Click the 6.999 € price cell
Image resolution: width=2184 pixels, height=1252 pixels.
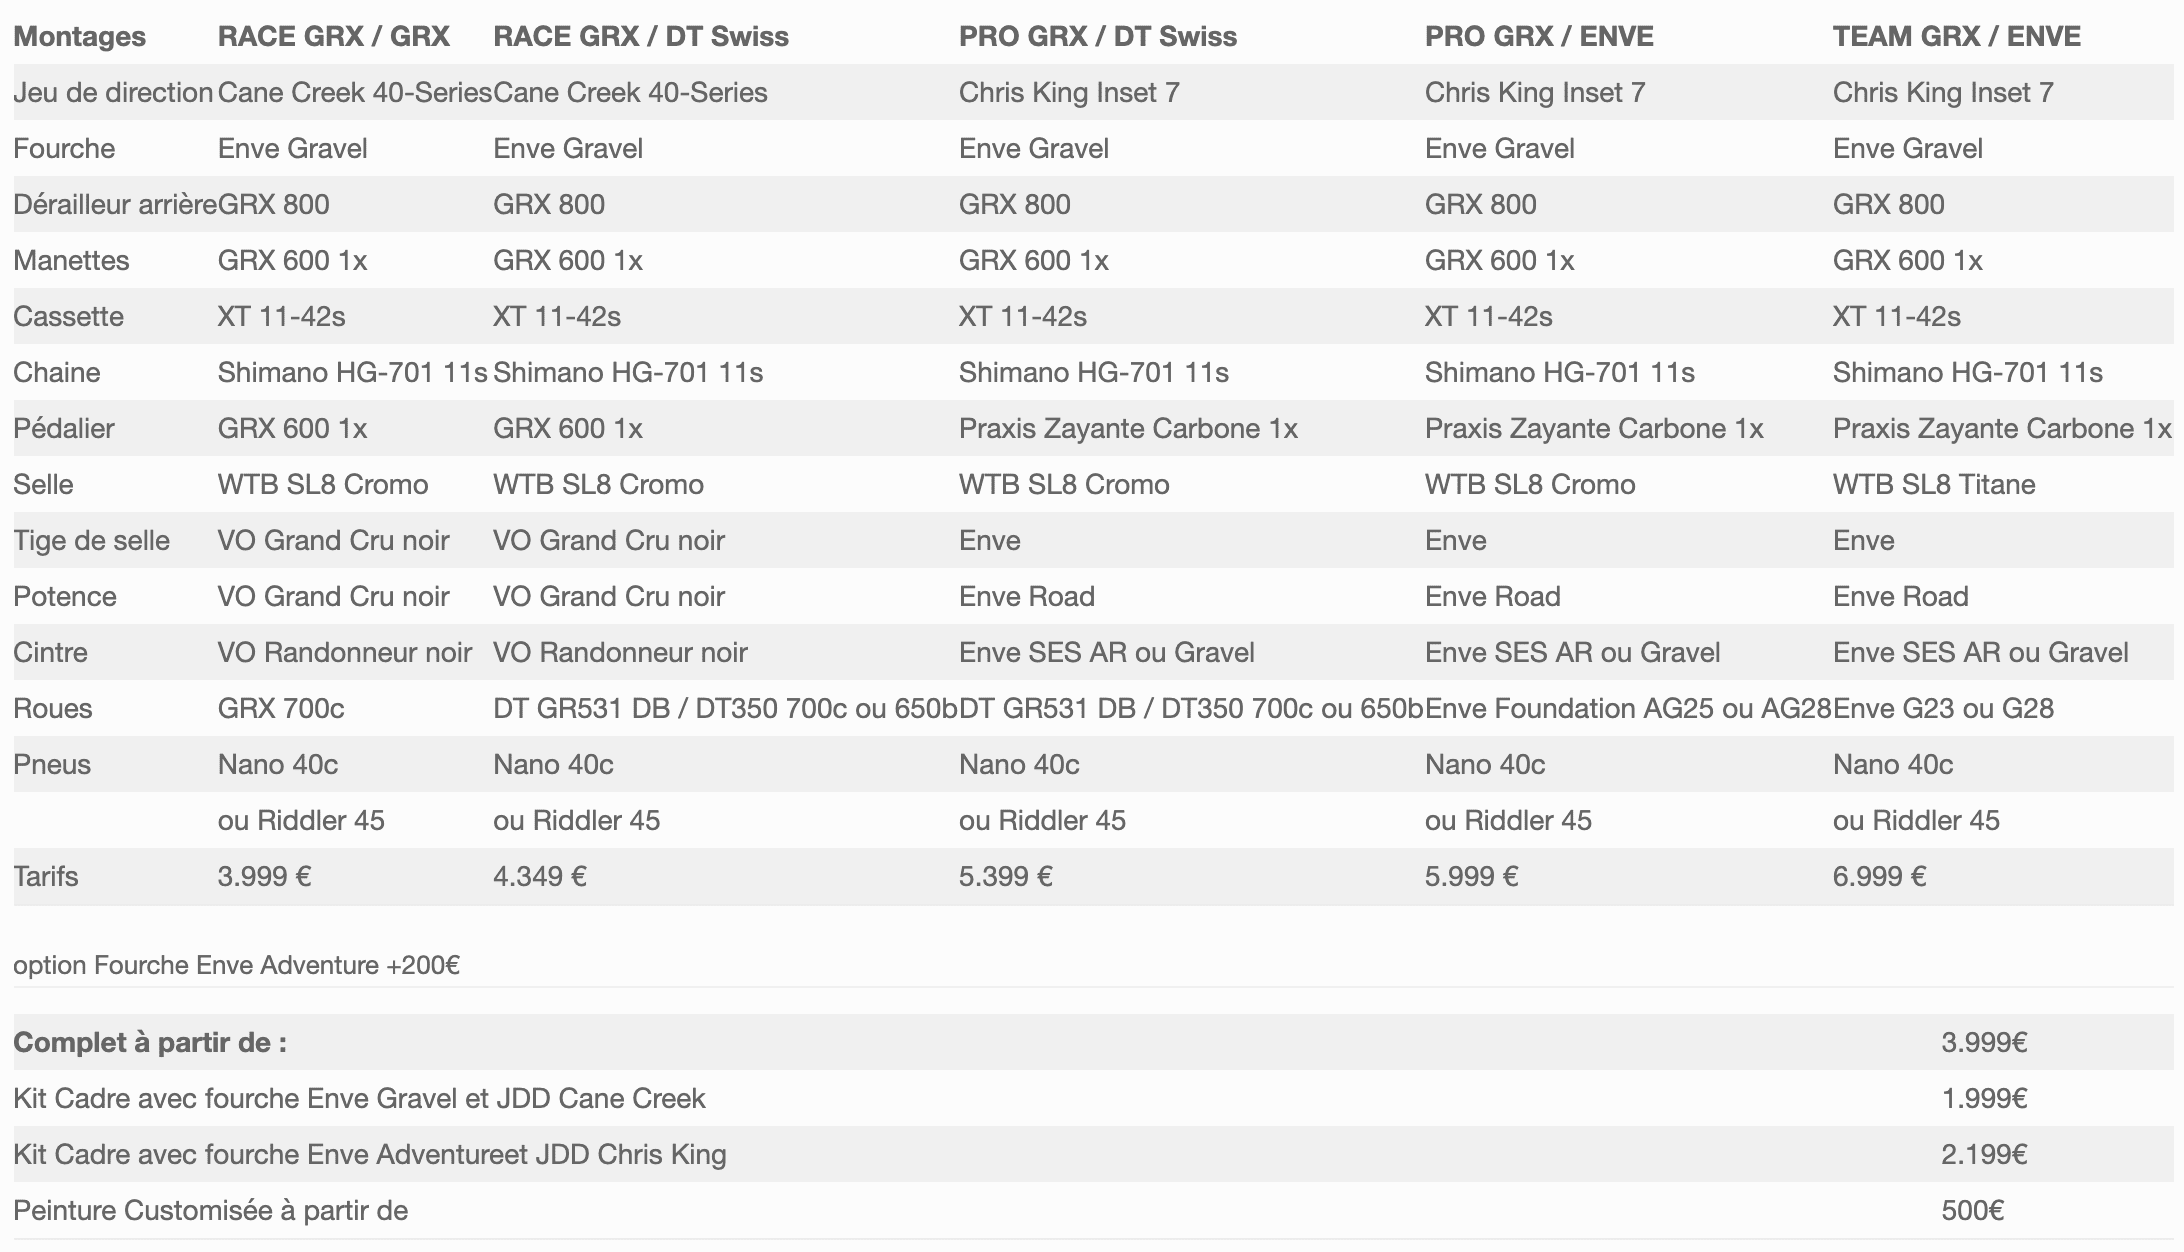(x=1879, y=877)
